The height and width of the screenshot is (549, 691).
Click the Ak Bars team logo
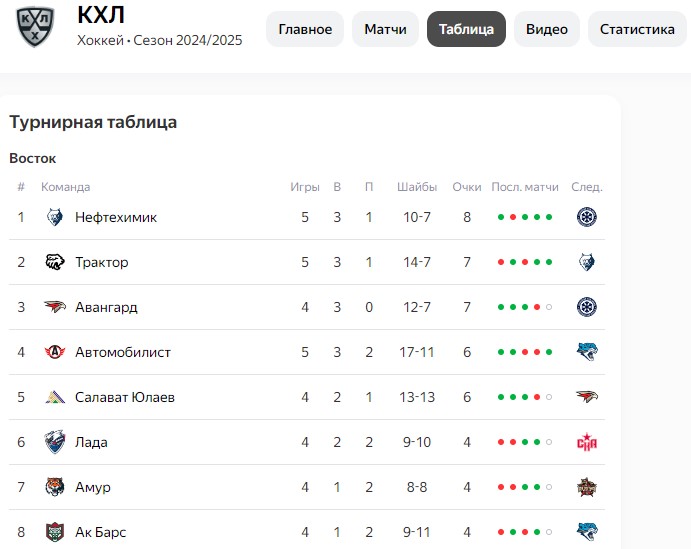[x=55, y=532]
